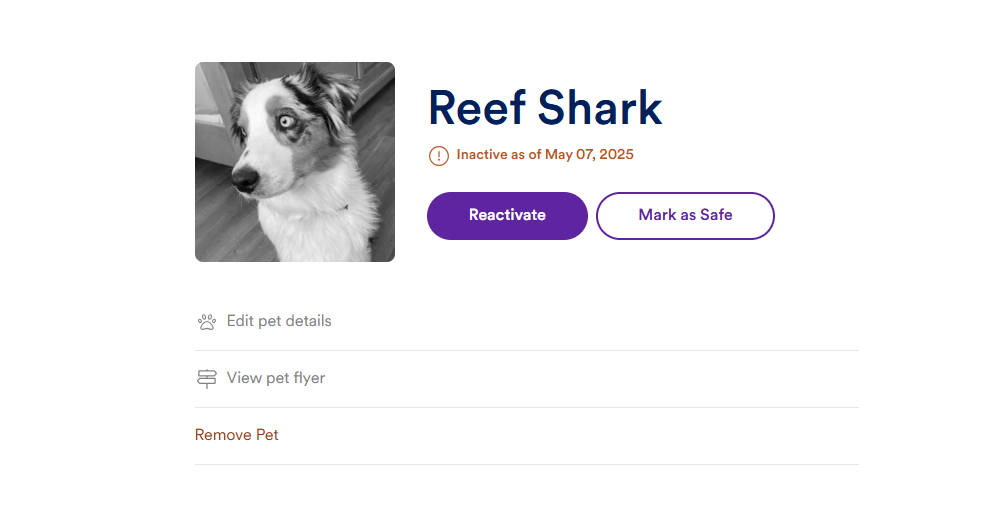The height and width of the screenshot is (508, 981).
Task: Click the word Shark in the heading
Action: pyautogui.click(x=599, y=108)
